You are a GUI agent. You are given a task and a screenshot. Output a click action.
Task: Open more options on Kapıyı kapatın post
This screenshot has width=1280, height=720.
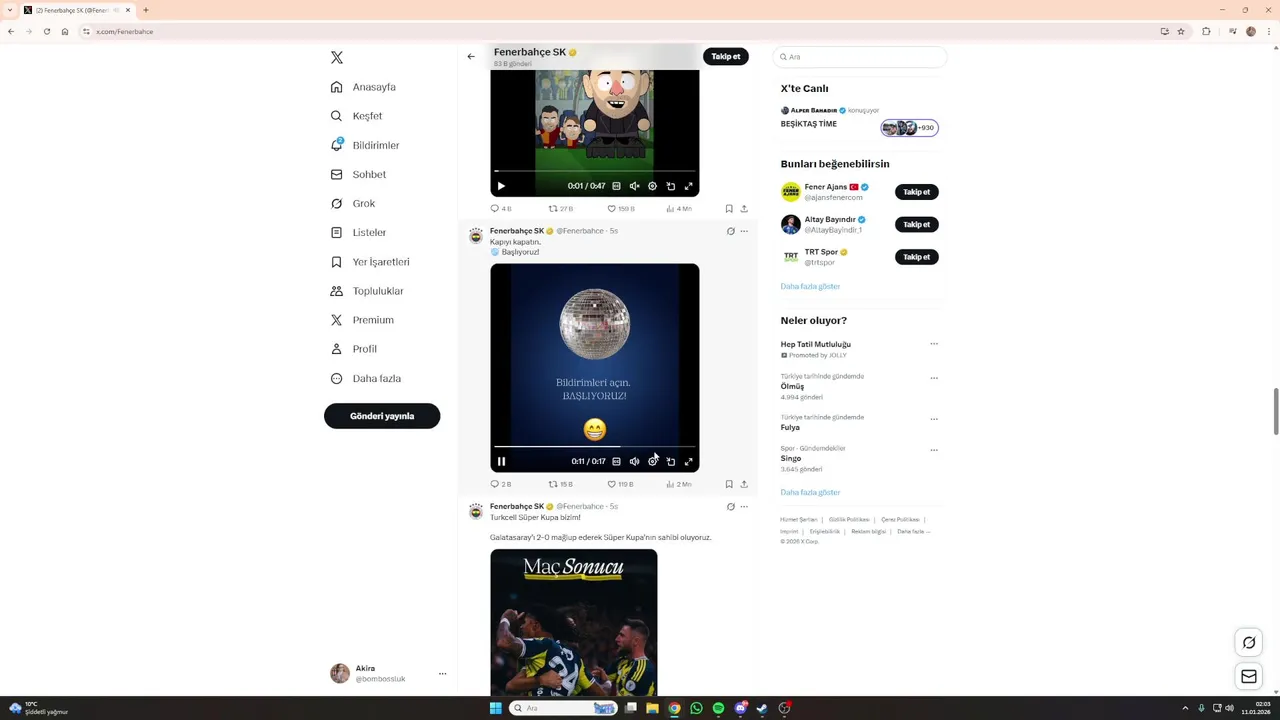(x=744, y=231)
